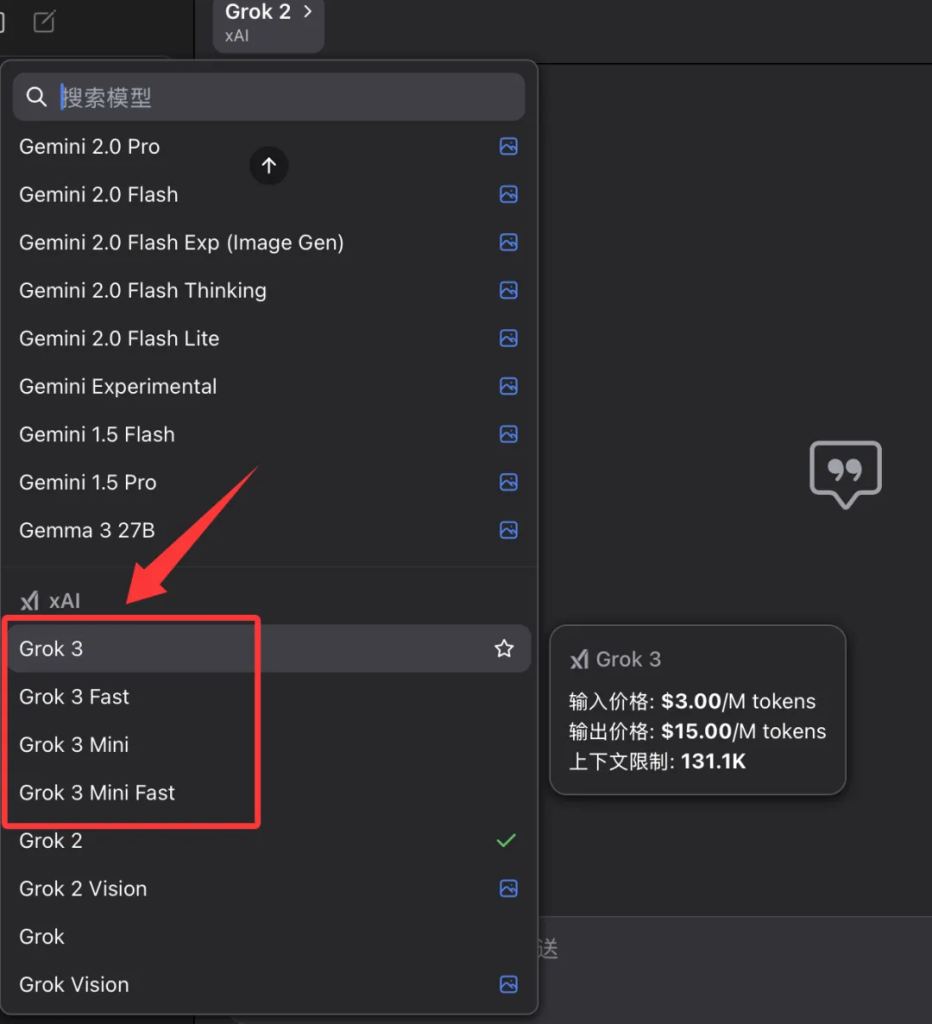
Task: Select Gemini 2.0 Pro model
Action: tap(268, 146)
